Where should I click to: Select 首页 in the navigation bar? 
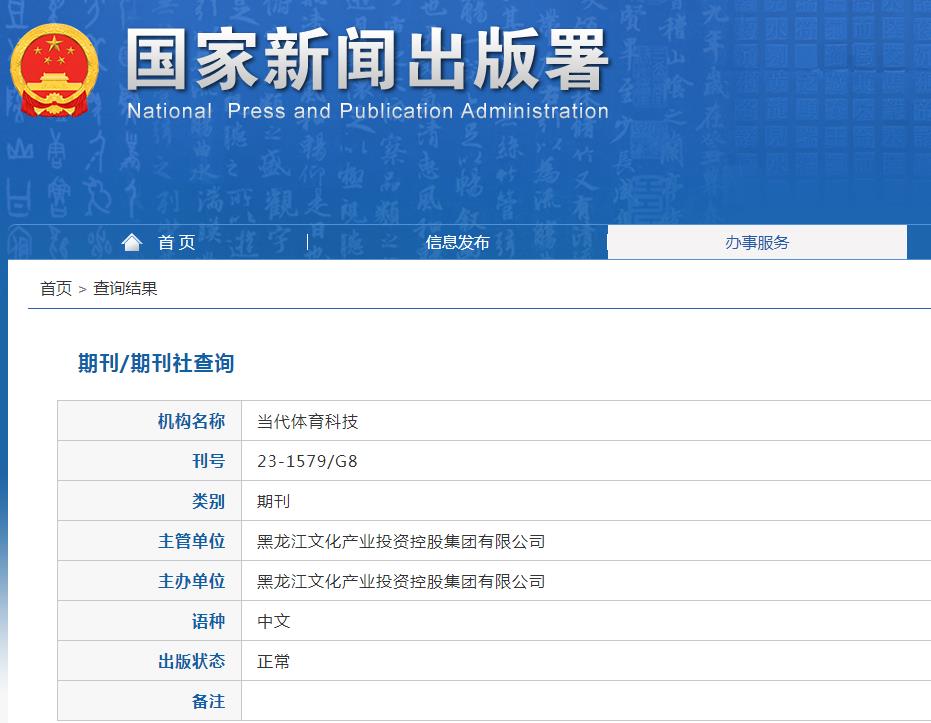tap(177, 241)
